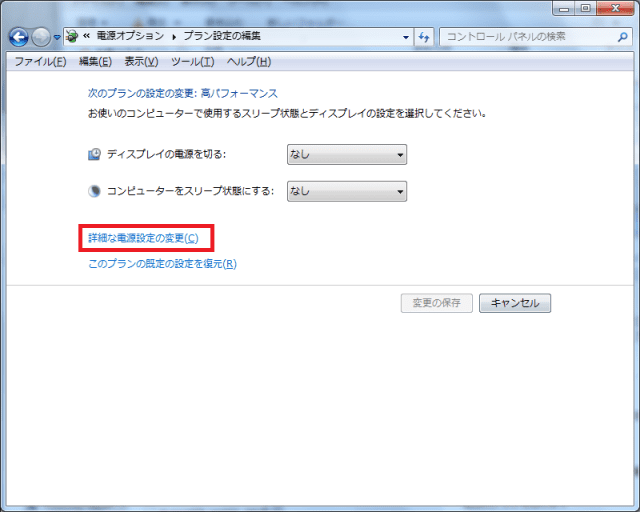Open the ツール(T) menu
Screen dimensions: 640x512
coord(192,62)
